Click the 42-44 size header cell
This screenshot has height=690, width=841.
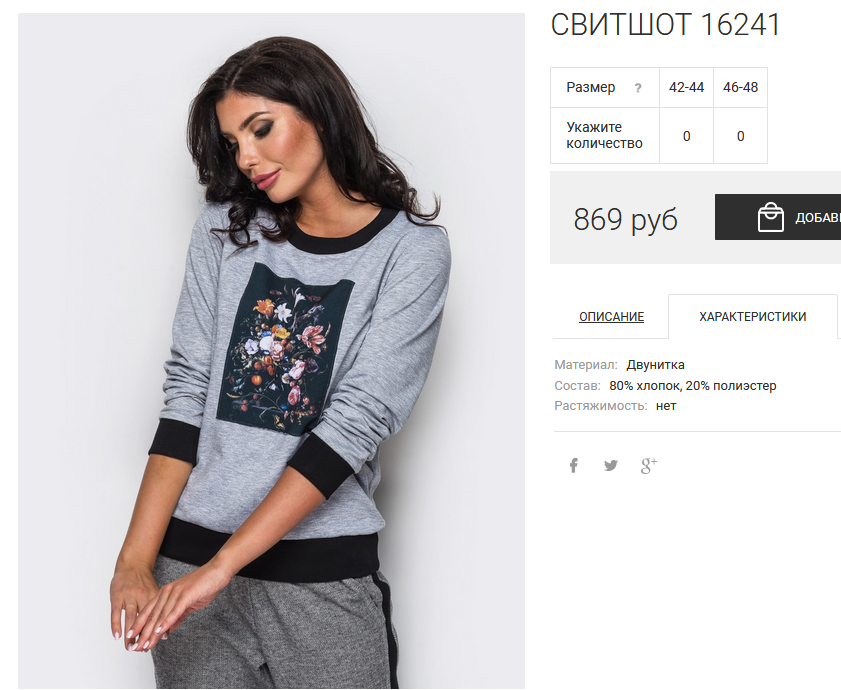686,87
